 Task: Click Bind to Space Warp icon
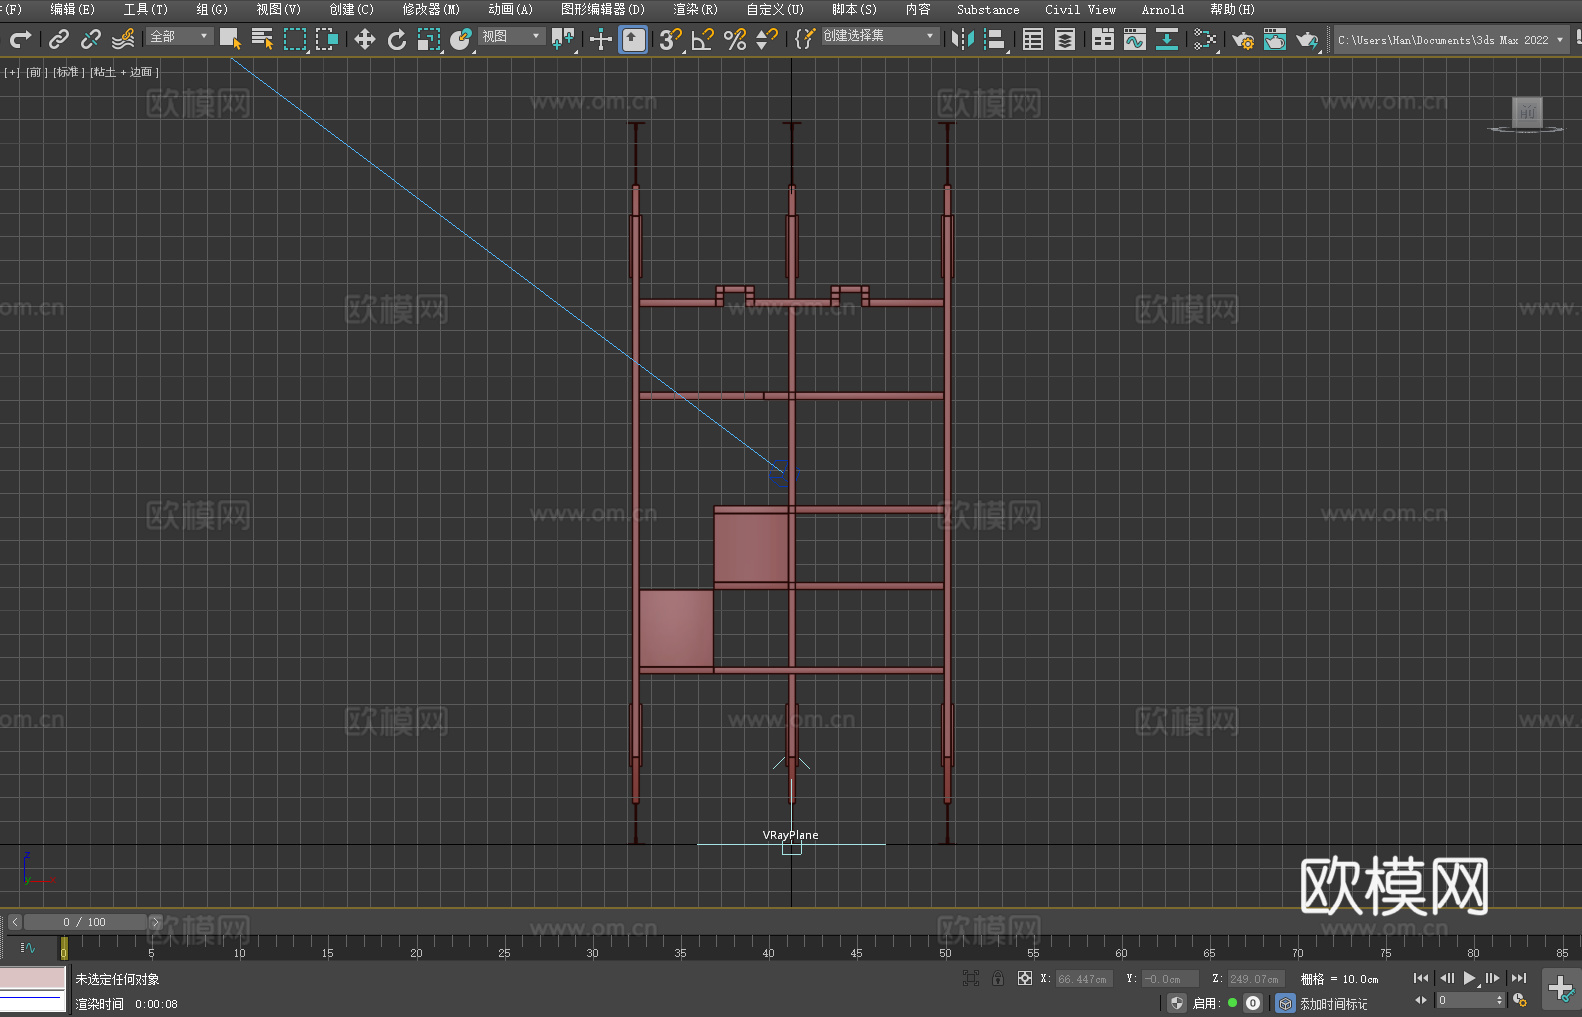[123, 39]
